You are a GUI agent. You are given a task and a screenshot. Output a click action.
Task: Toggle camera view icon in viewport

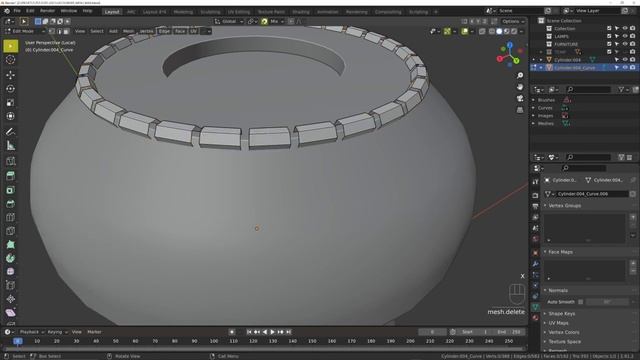coord(520,98)
